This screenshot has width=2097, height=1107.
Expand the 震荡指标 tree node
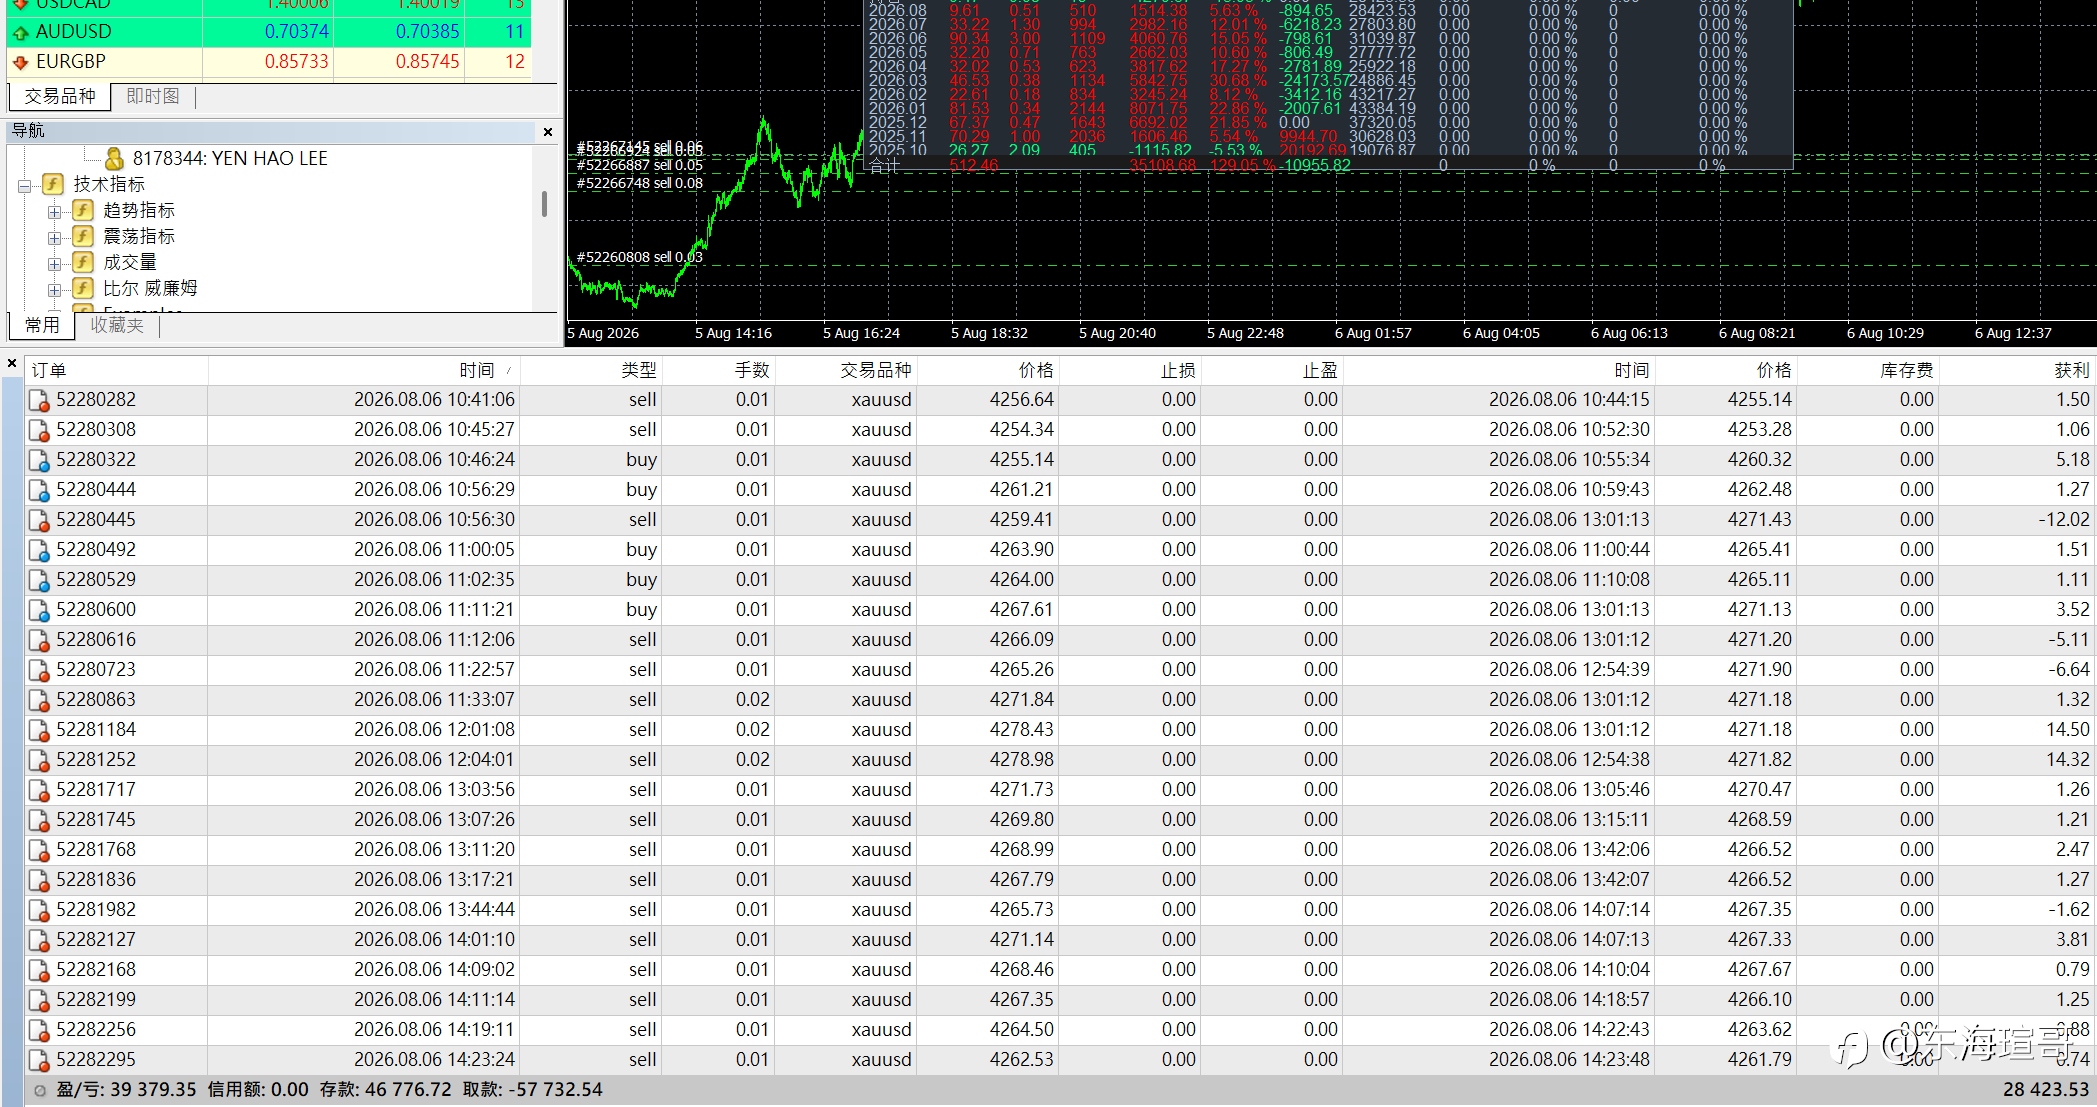pos(55,237)
